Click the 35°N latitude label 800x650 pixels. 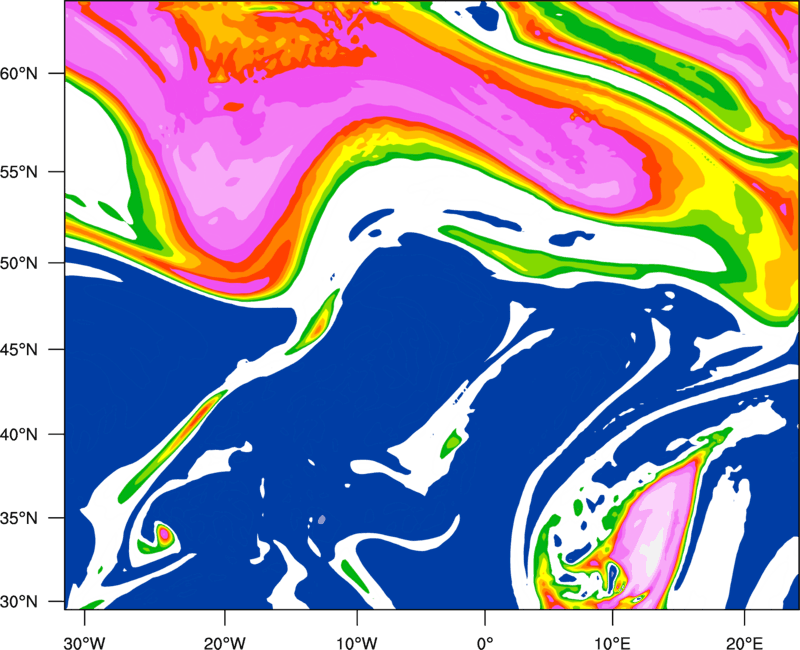click(19, 518)
